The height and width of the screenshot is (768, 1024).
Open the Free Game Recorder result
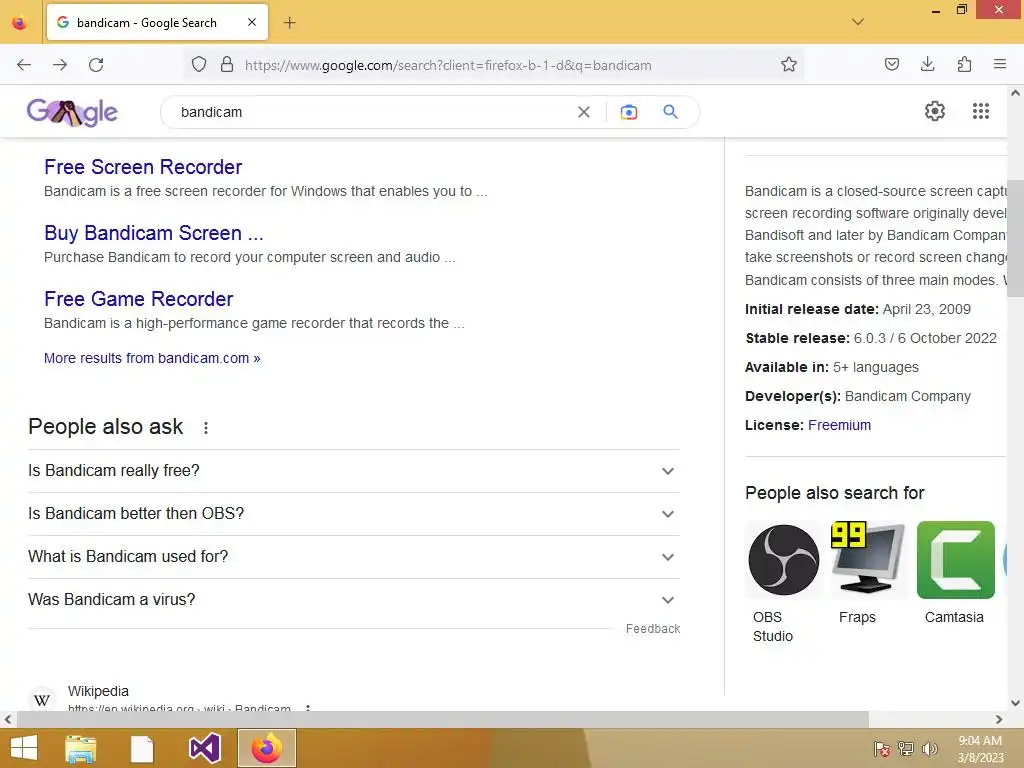pos(138,299)
